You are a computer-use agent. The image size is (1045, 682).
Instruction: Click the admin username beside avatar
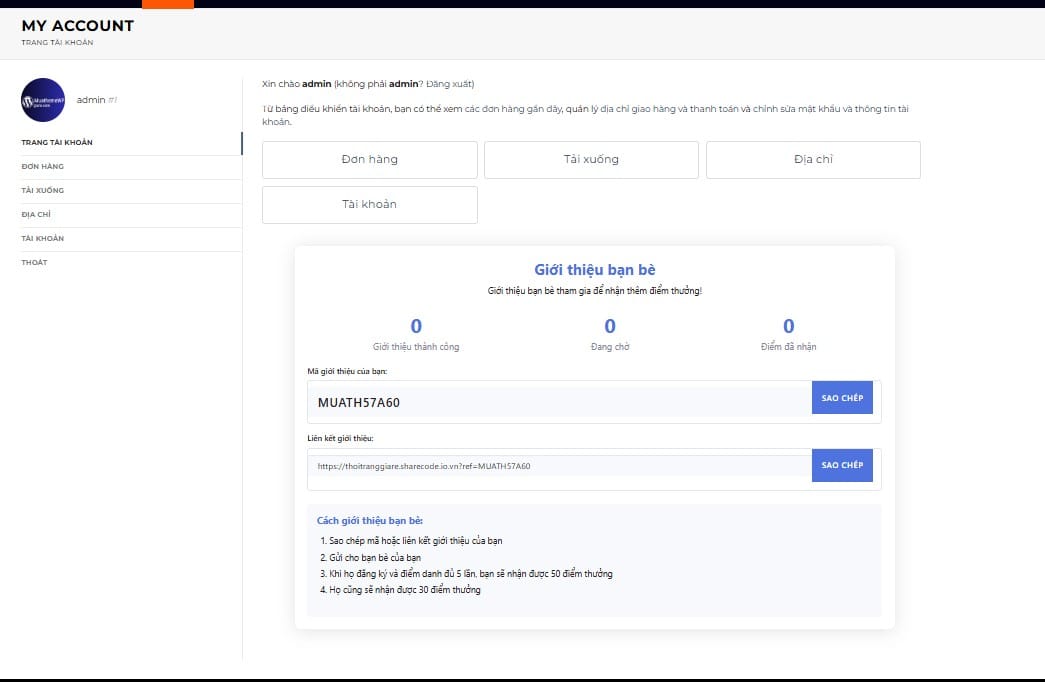click(91, 100)
